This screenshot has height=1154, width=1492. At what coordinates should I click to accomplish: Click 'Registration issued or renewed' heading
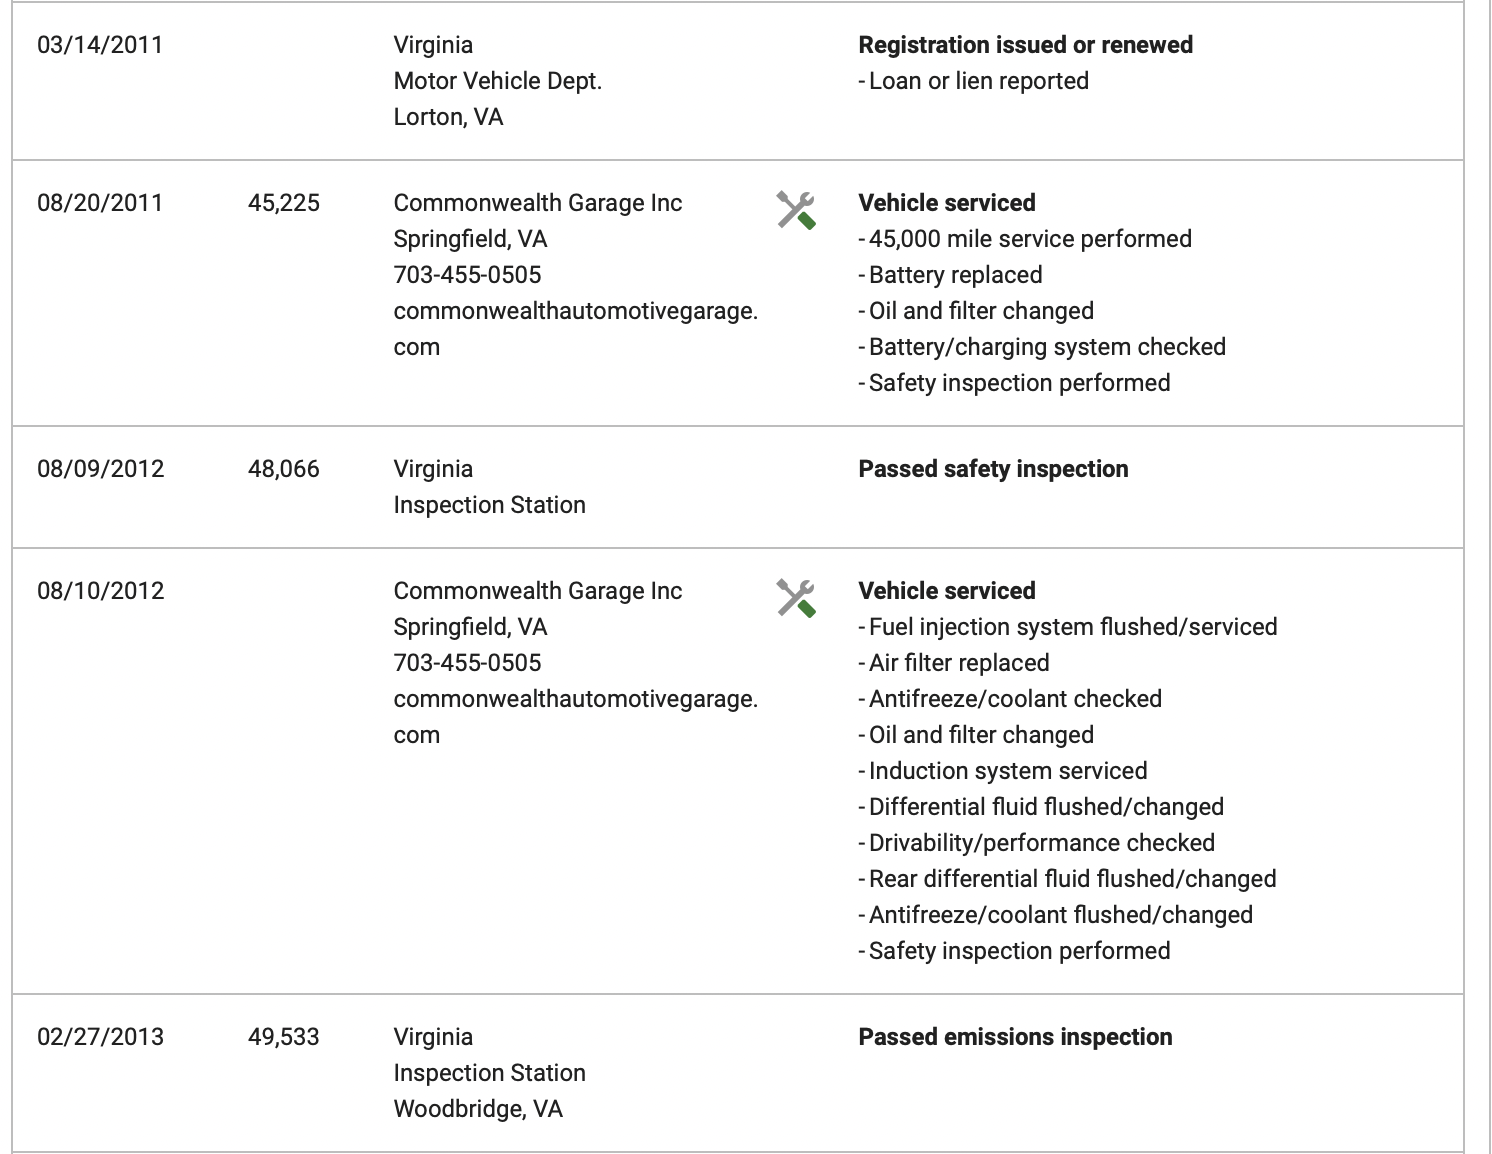pyautogui.click(x=1026, y=45)
